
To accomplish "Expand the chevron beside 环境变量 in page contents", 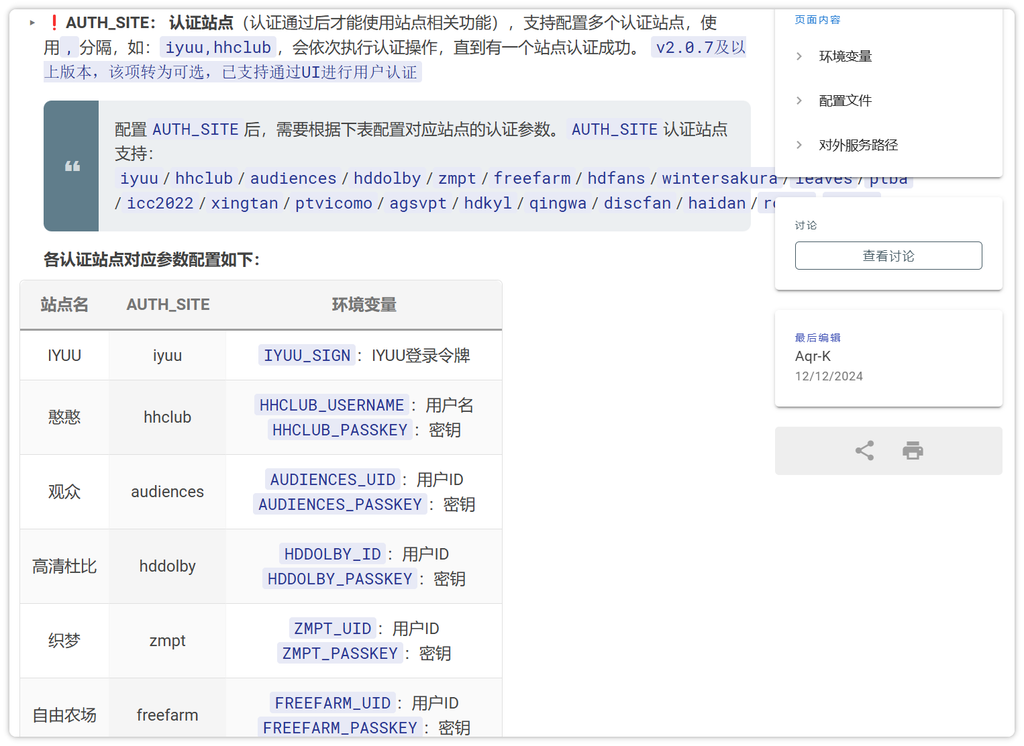I will pos(799,57).
